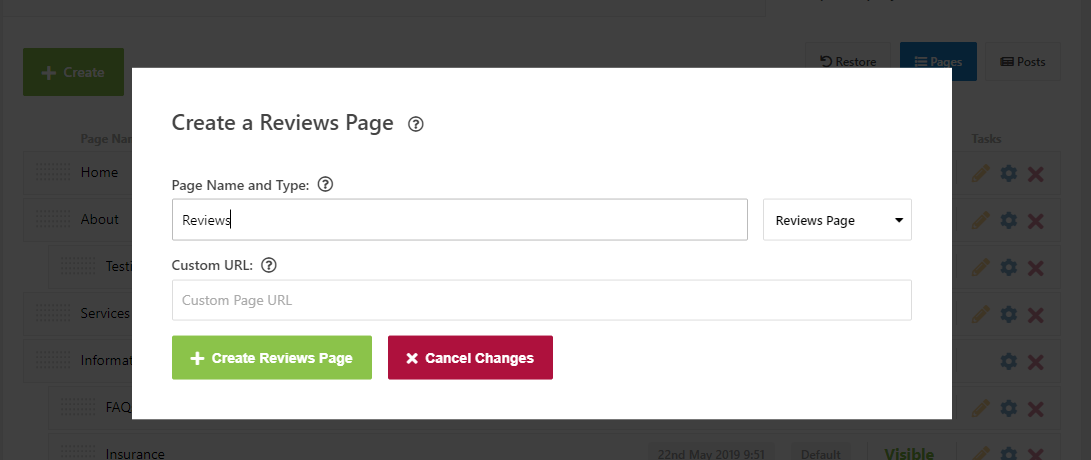
Task: Open the Reviews Page type dropdown
Action: coord(837,220)
